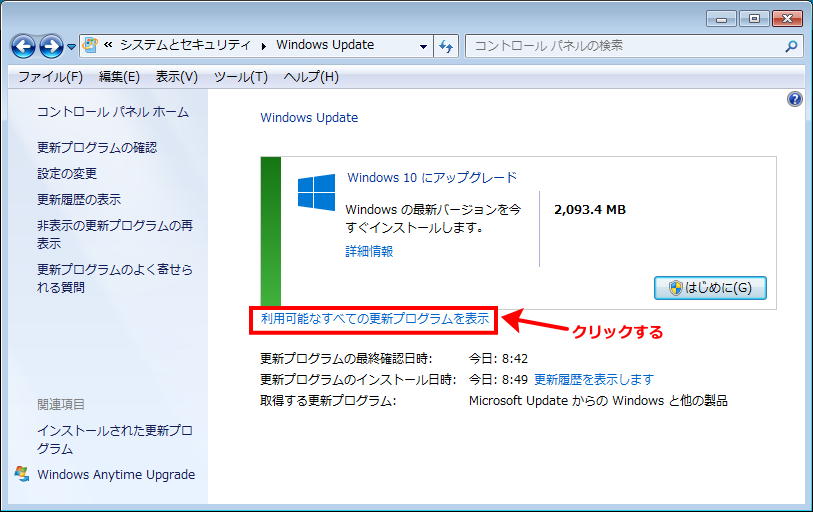Click the Back navigation arrow
The width and height of the screenshot is (813, 512).
click(x=23, y=47)
